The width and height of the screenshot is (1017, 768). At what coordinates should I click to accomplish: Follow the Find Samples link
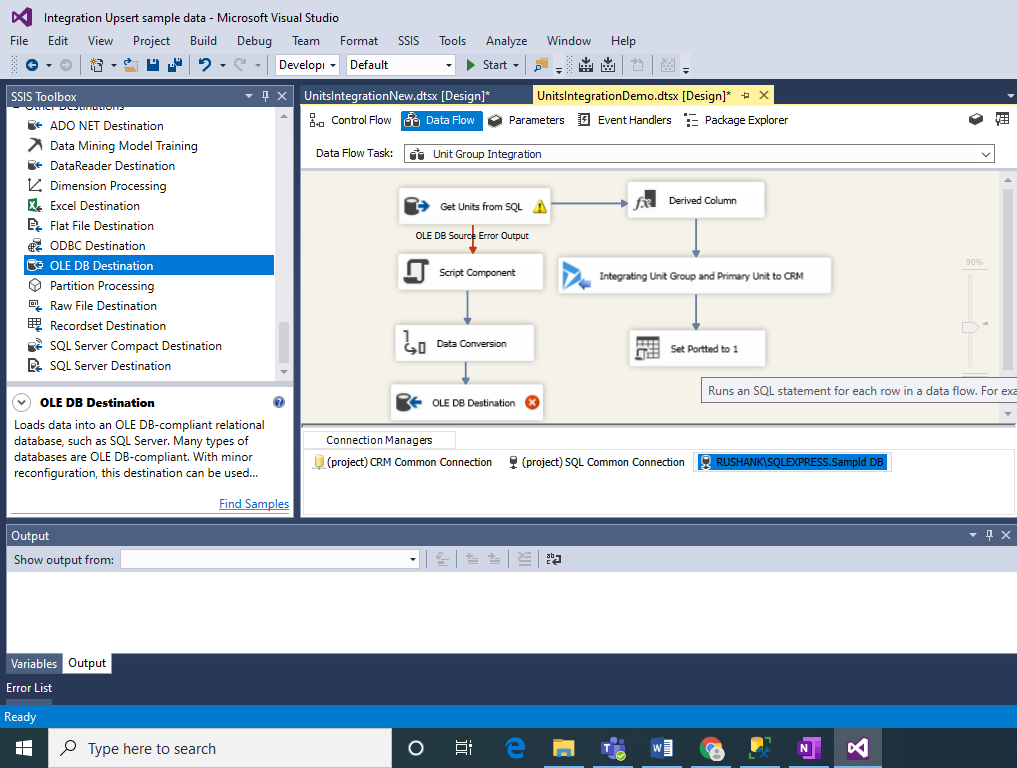coord(254,503)
